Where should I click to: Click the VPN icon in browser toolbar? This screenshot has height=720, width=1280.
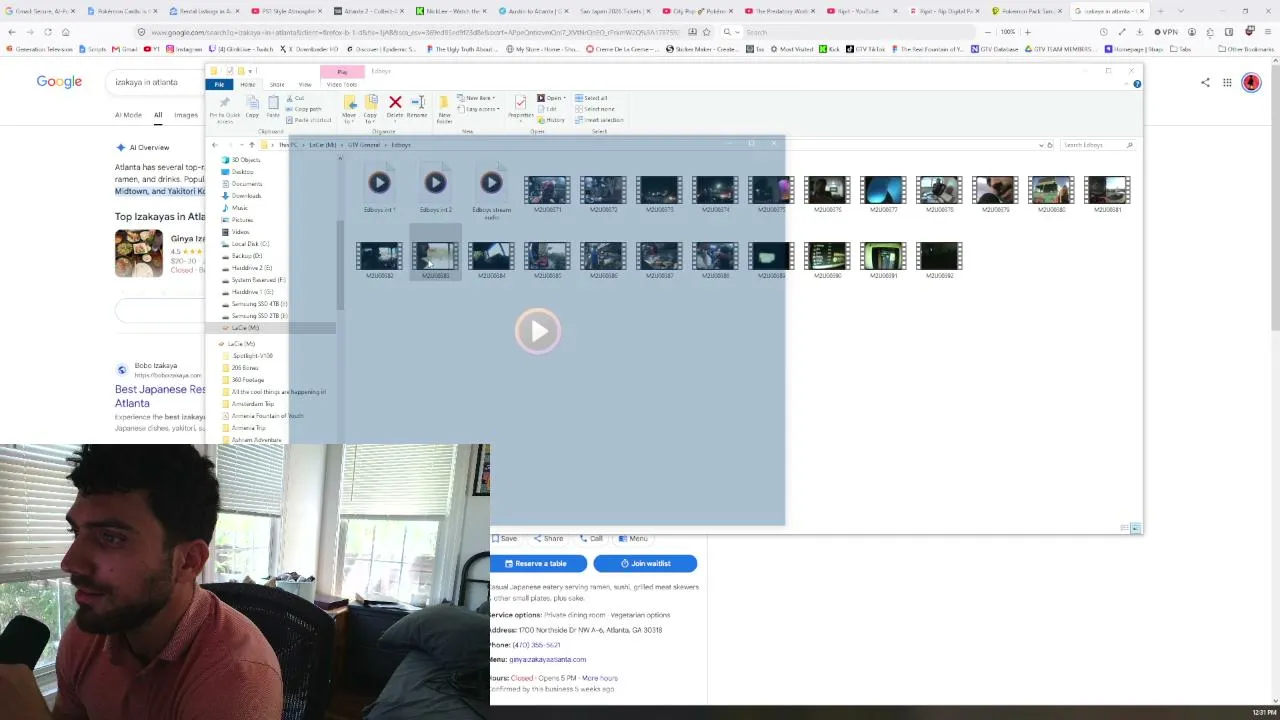coord(1166,32)
